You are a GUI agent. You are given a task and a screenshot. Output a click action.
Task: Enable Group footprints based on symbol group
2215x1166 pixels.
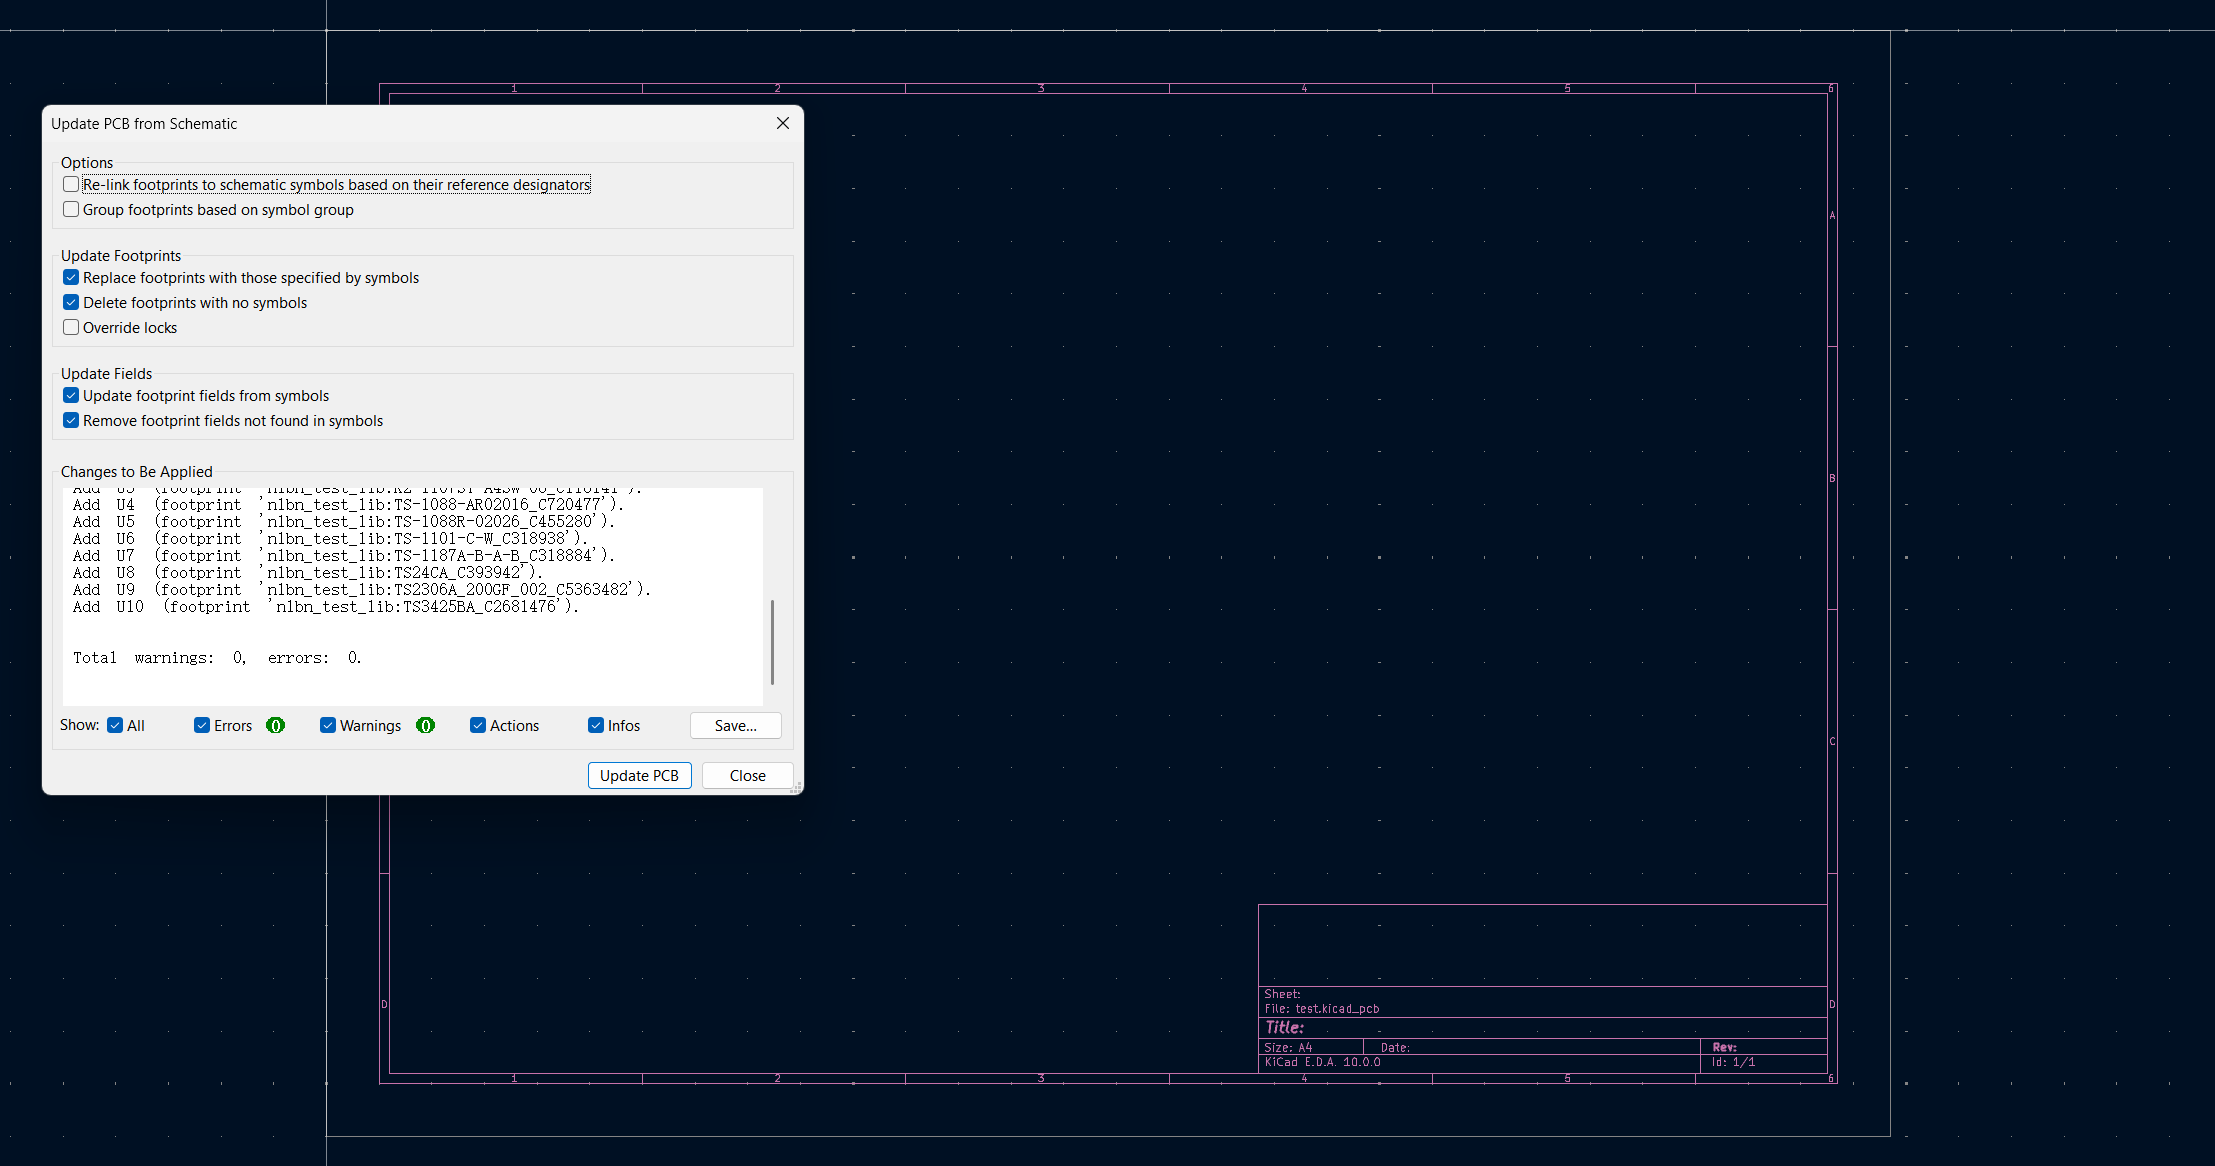71,210
